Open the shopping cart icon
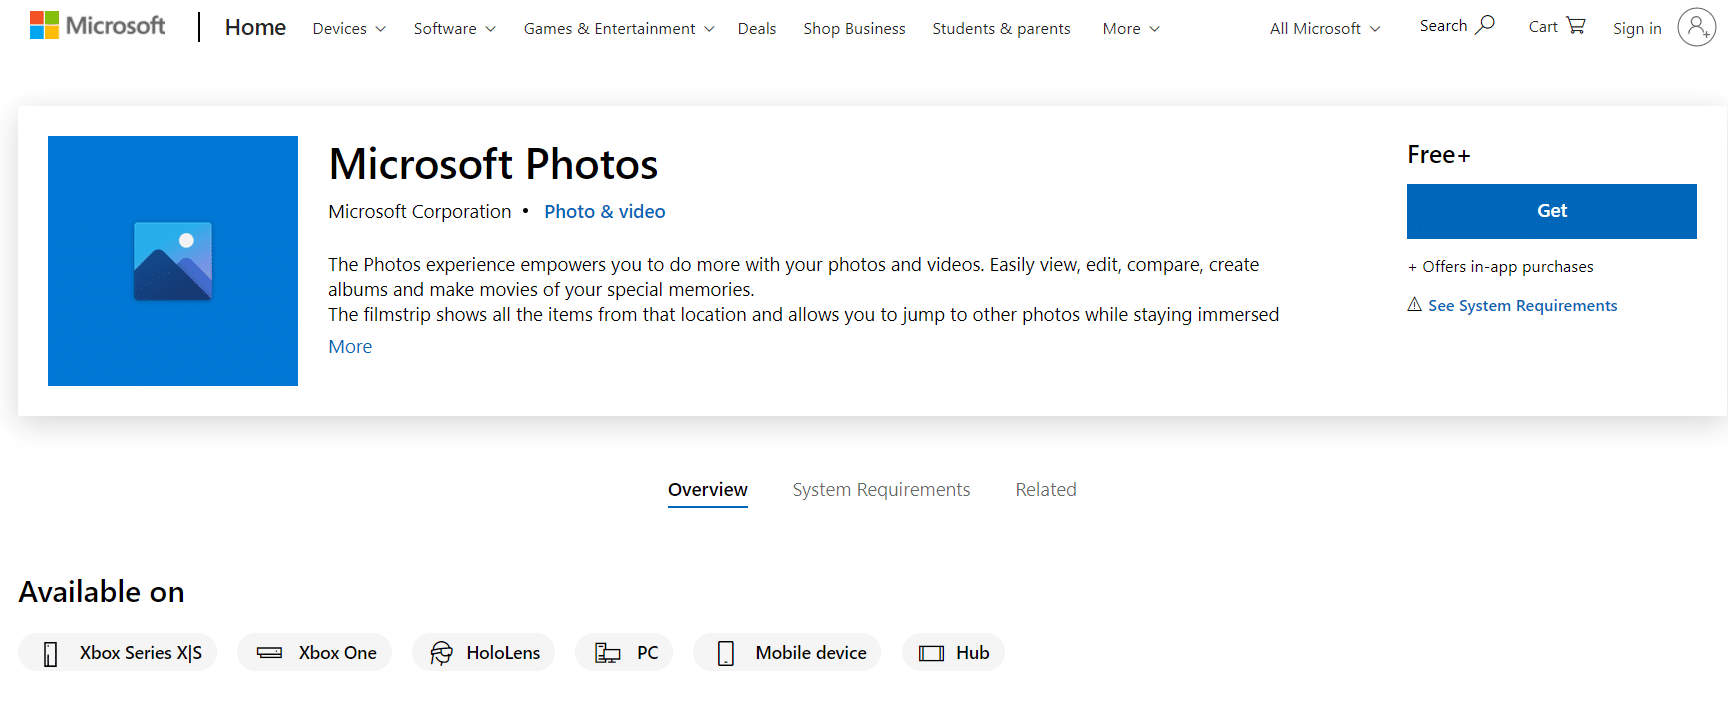This screenshot has height=710, width=1728. (x=1576, y=26)
